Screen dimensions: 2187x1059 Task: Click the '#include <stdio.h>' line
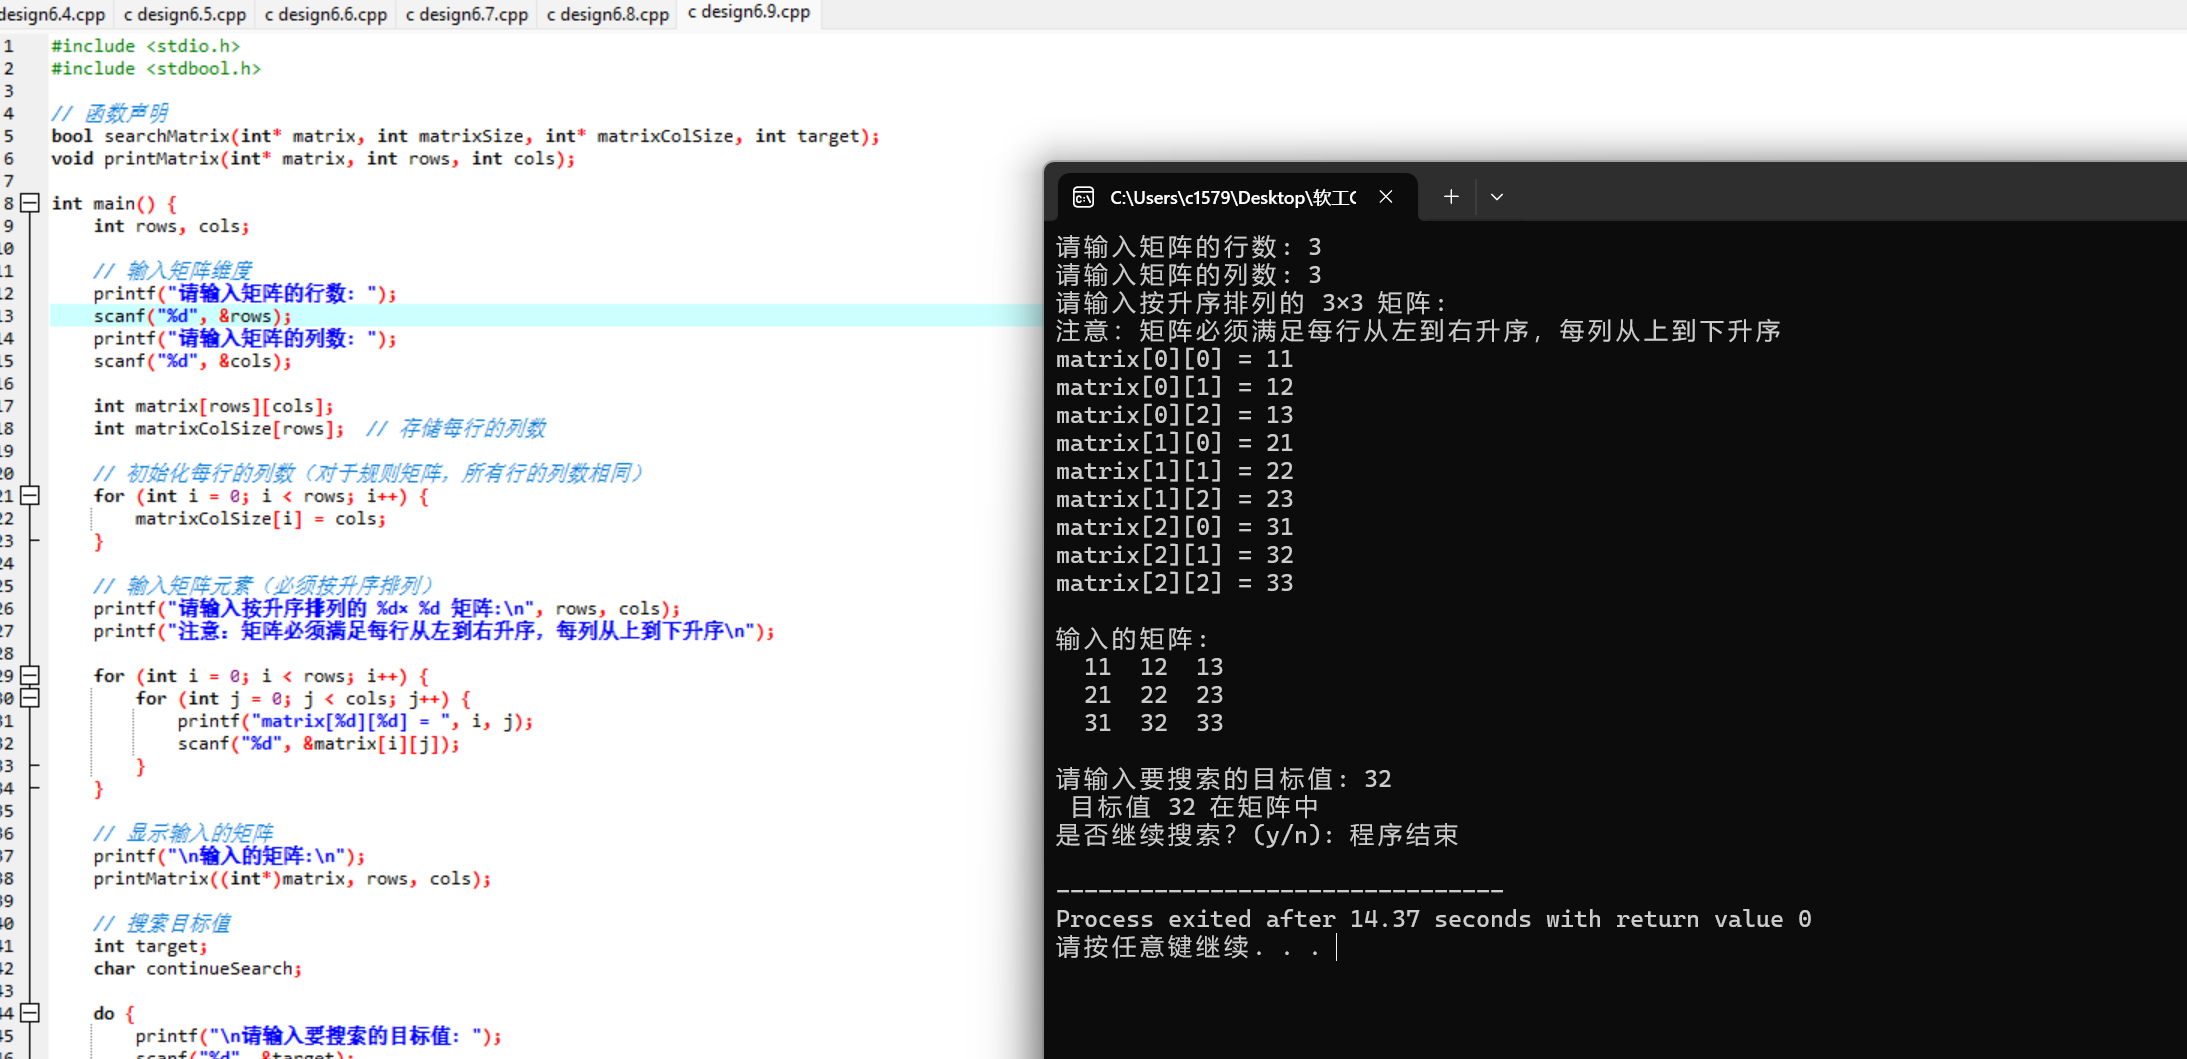(x=146, y=46)
